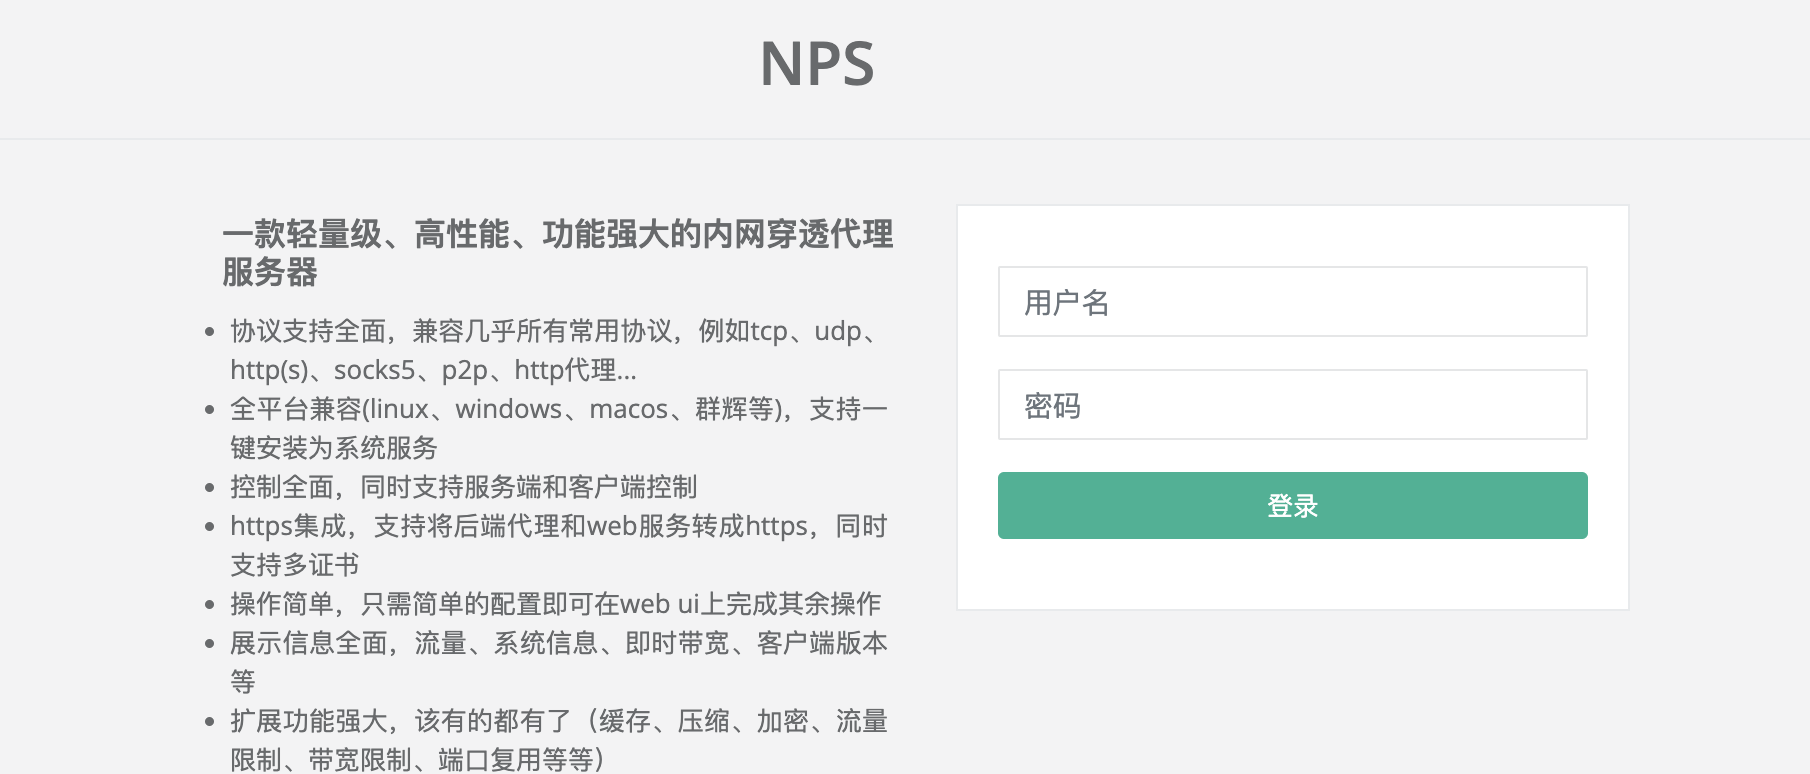Click the bullet about 控制全面

(465, 487)
